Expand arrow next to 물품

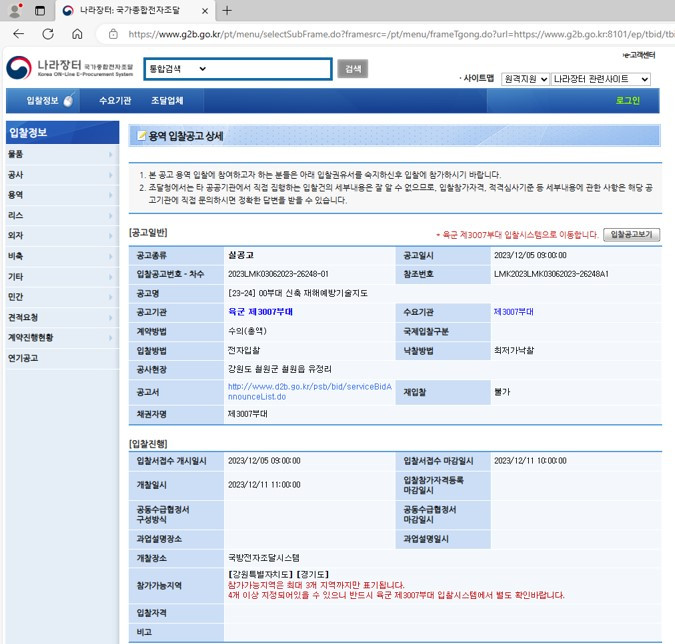pos(111,154)
